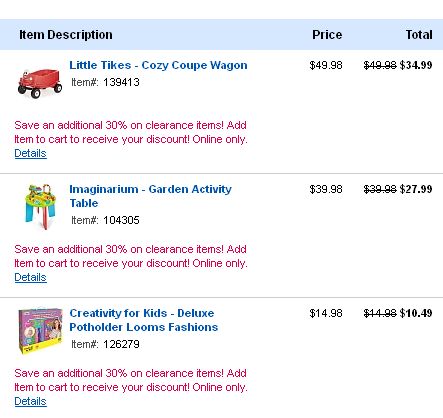Screen dimensions: 443x418
Task: Open Details link under the potholder looms promotion
Action: point(30,401)
